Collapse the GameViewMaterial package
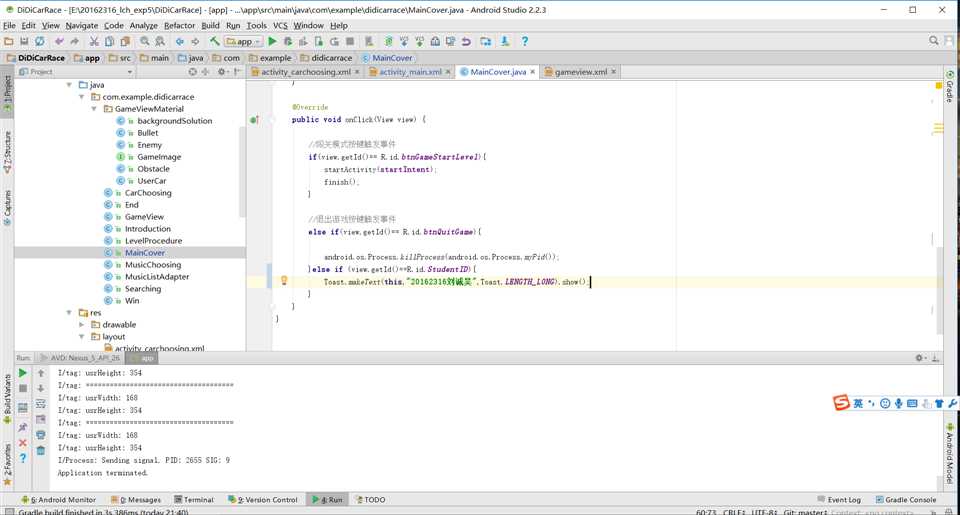The height and width of the screenshot is (515, 960). coord(94,109)
